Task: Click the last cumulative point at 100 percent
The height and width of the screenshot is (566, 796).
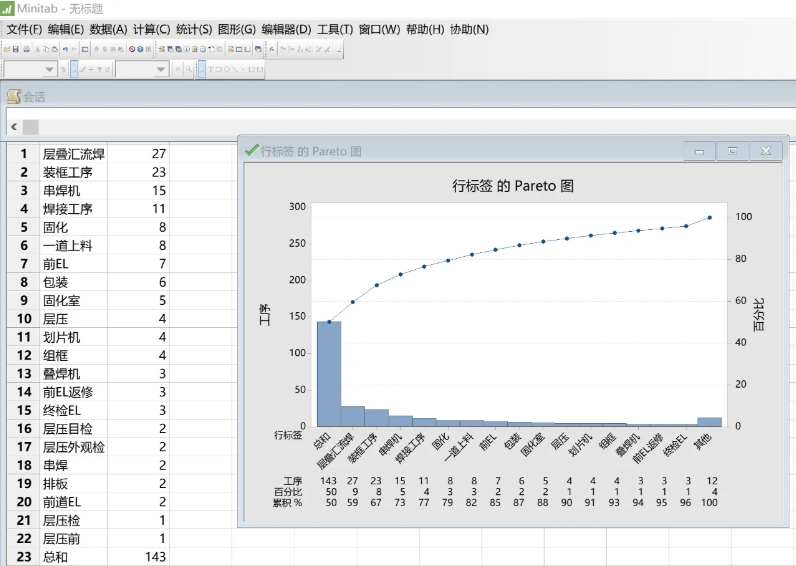Action: 710,217
